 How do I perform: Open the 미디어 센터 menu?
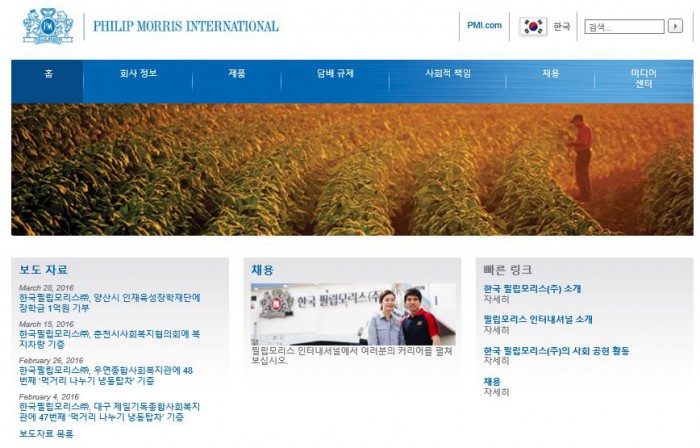643,79
